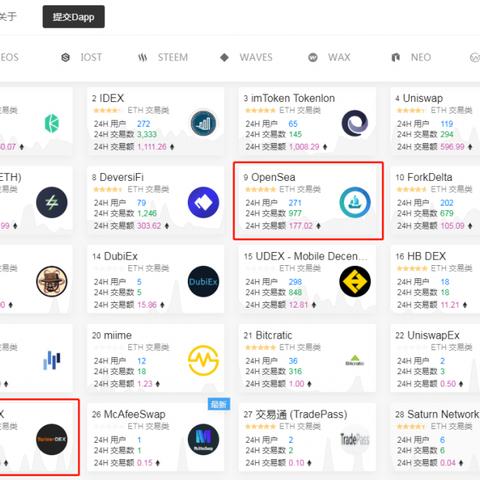480x480 pixels.
Task: Open the UniswapEx dapp title
Action: (433, 335)
